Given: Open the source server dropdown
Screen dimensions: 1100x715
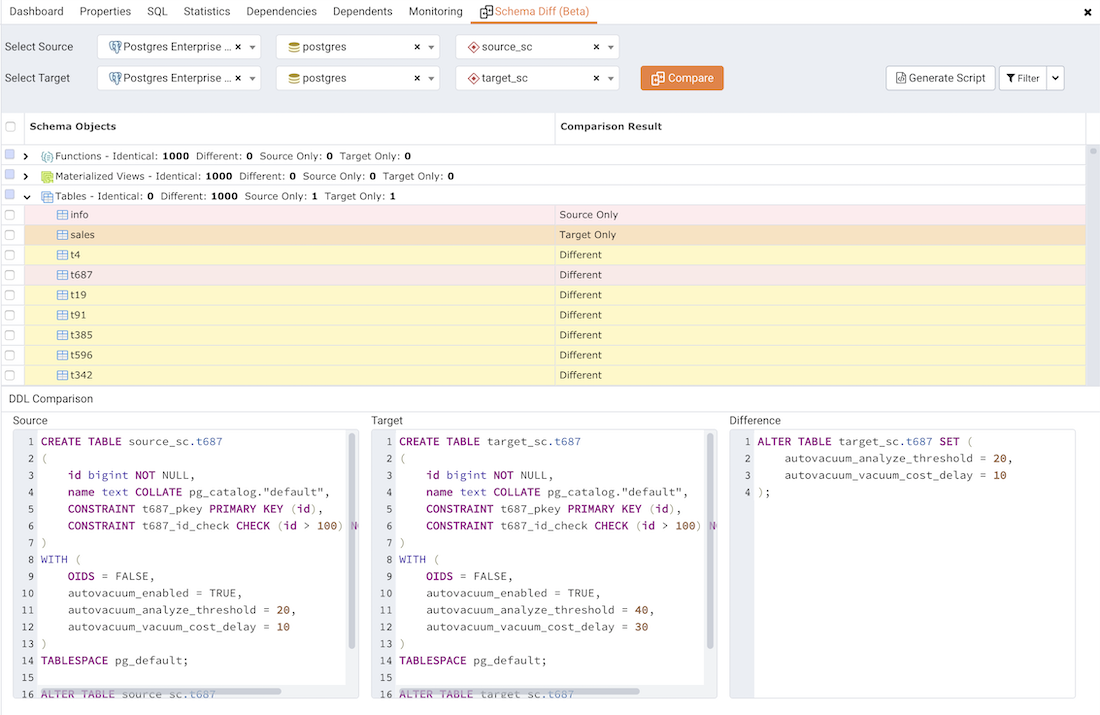Looking at the screenshot, I should click(253, 48).
